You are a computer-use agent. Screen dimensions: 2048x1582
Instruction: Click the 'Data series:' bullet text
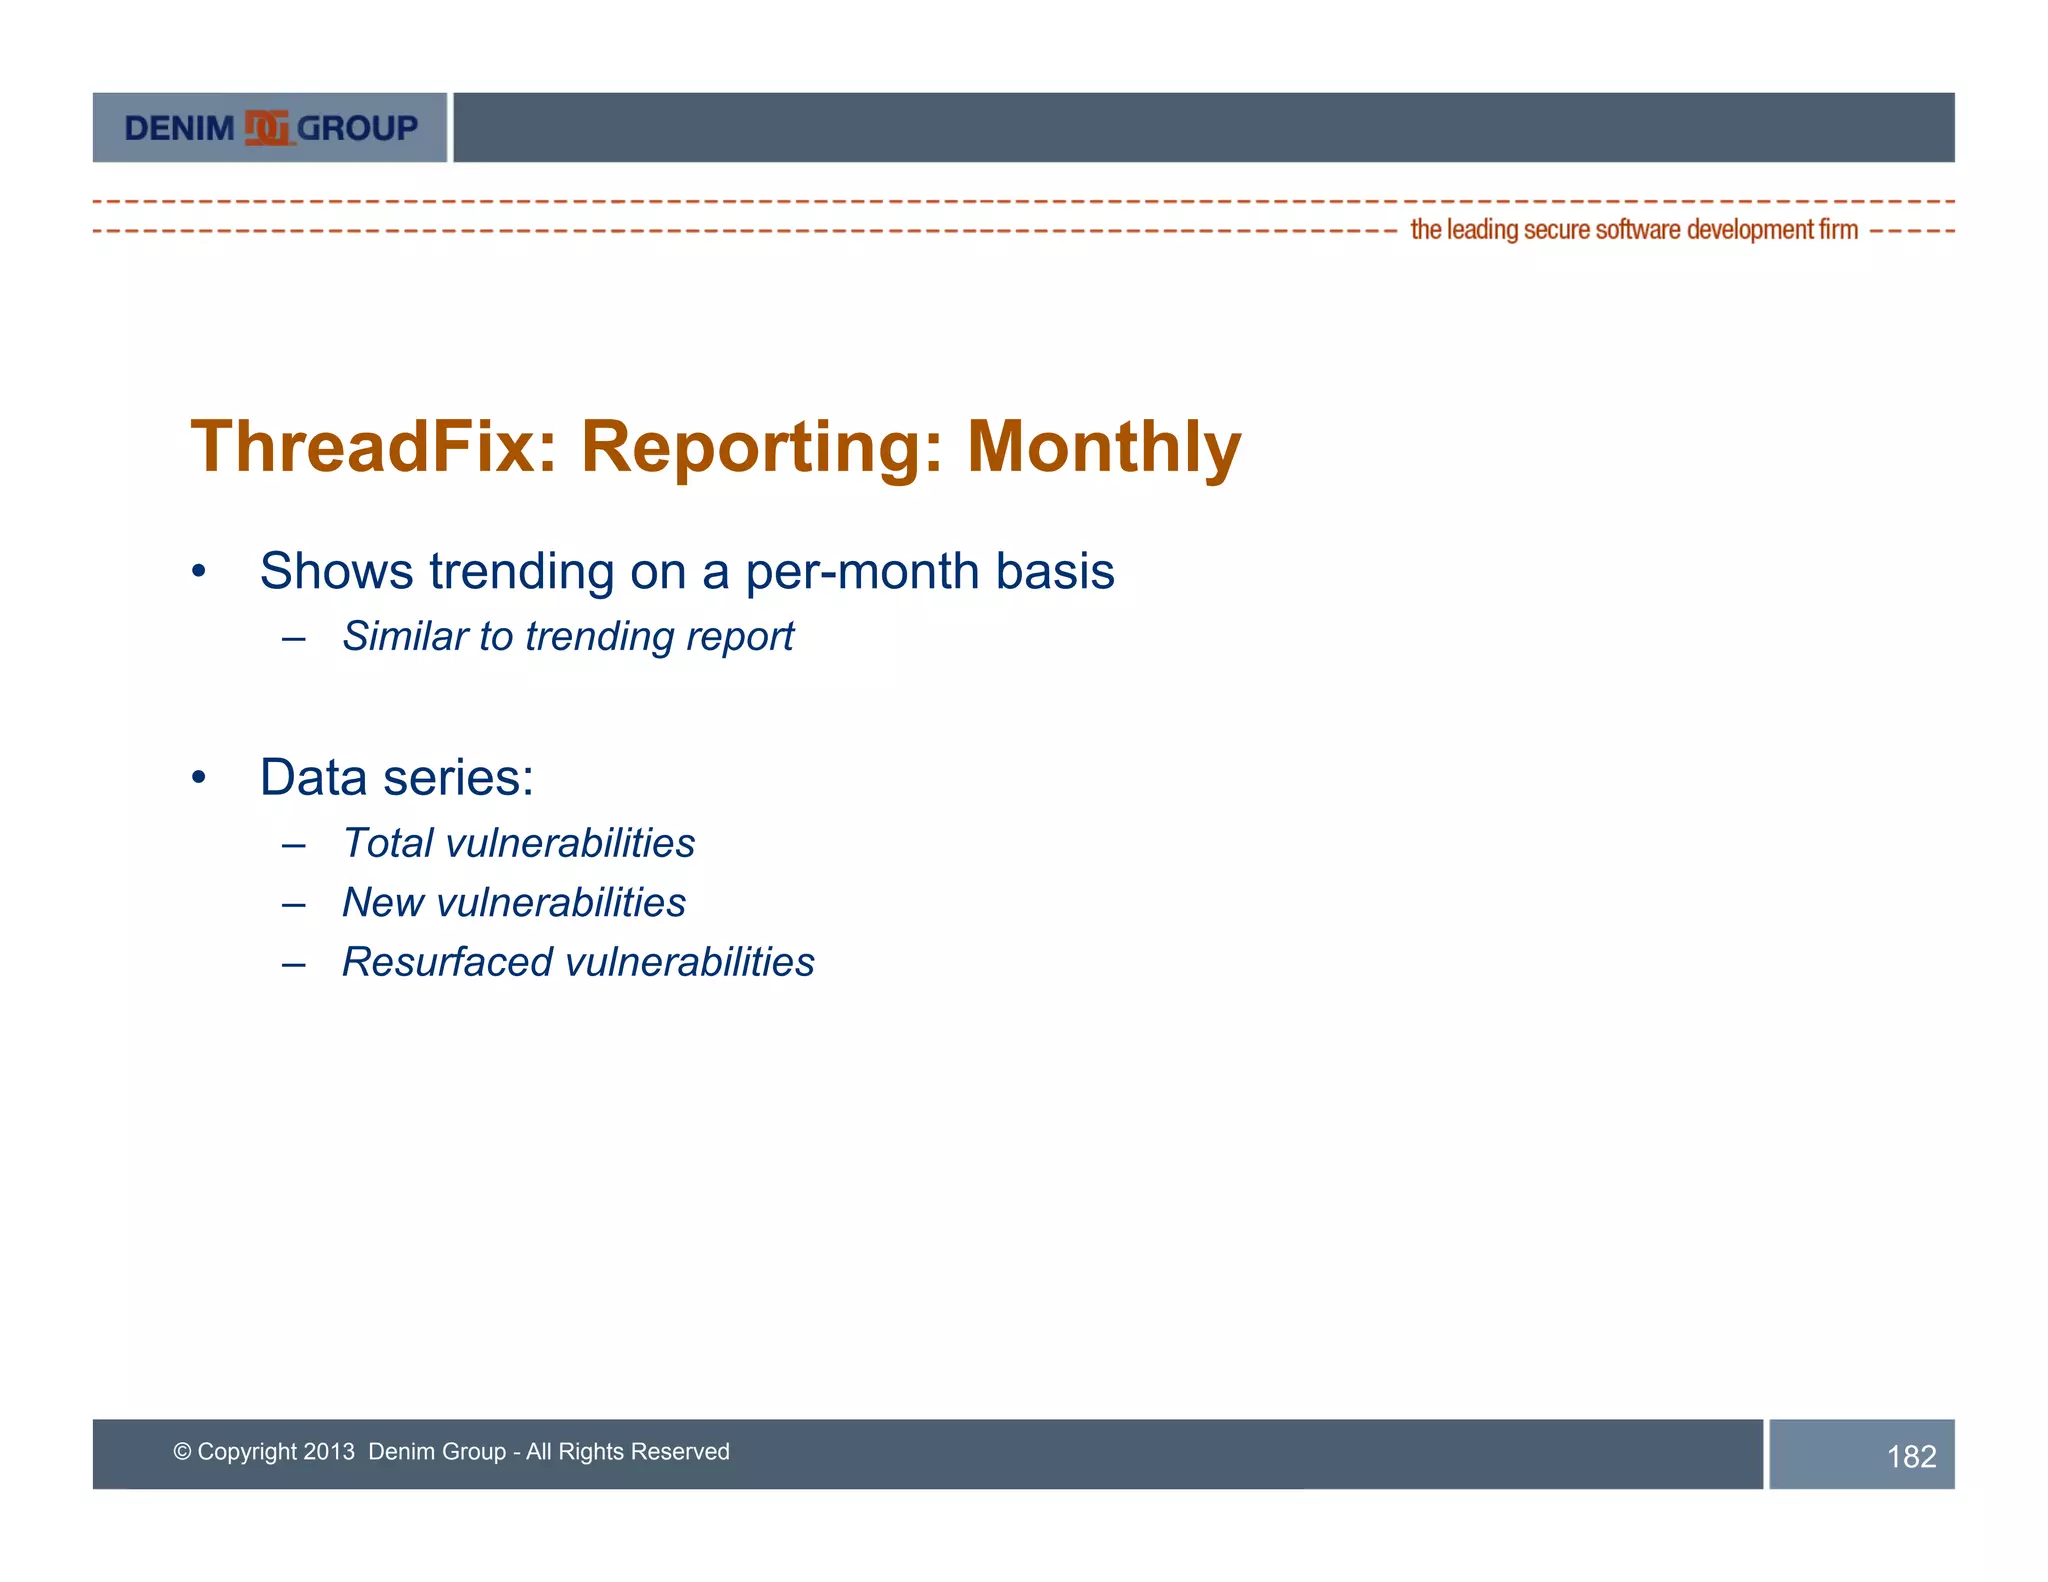tap(396, 777)
